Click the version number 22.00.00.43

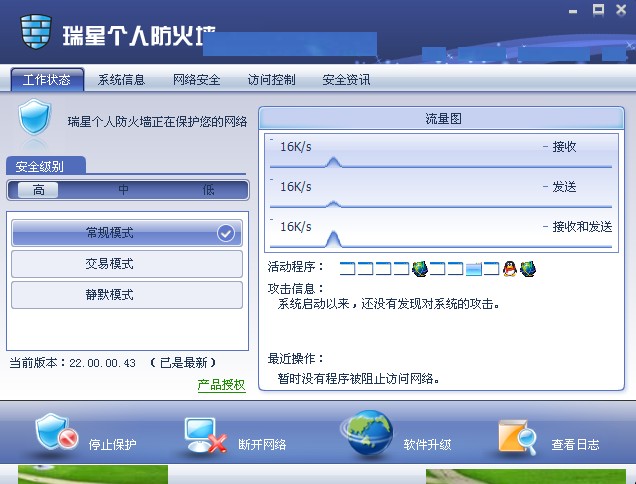102,363
